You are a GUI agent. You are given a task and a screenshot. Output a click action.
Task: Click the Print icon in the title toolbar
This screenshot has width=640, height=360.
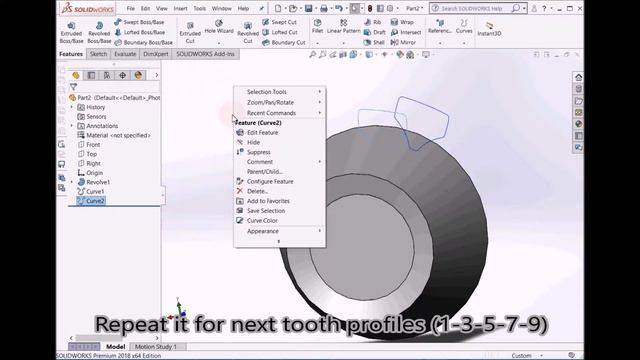324,8
